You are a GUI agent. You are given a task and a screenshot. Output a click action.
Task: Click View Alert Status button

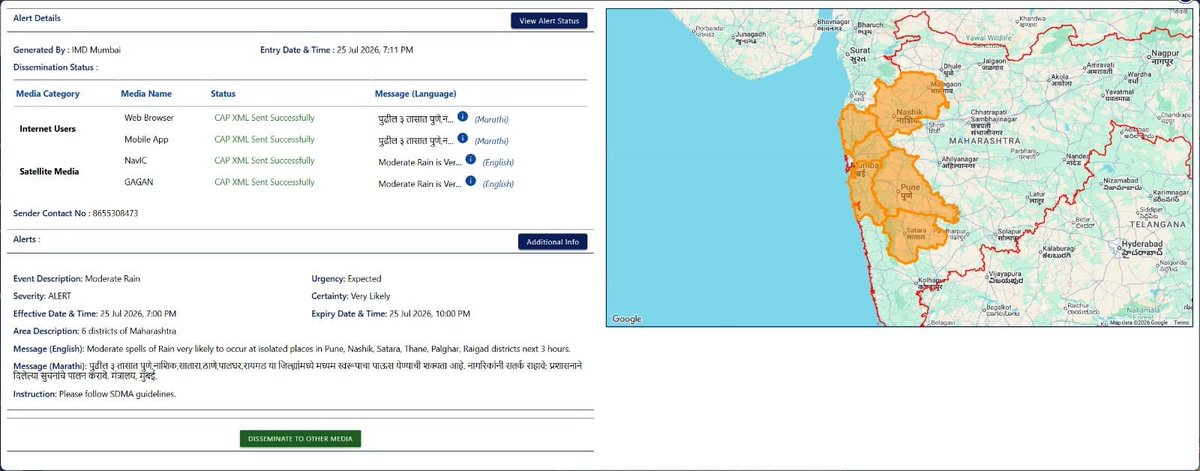click(549, 20)
